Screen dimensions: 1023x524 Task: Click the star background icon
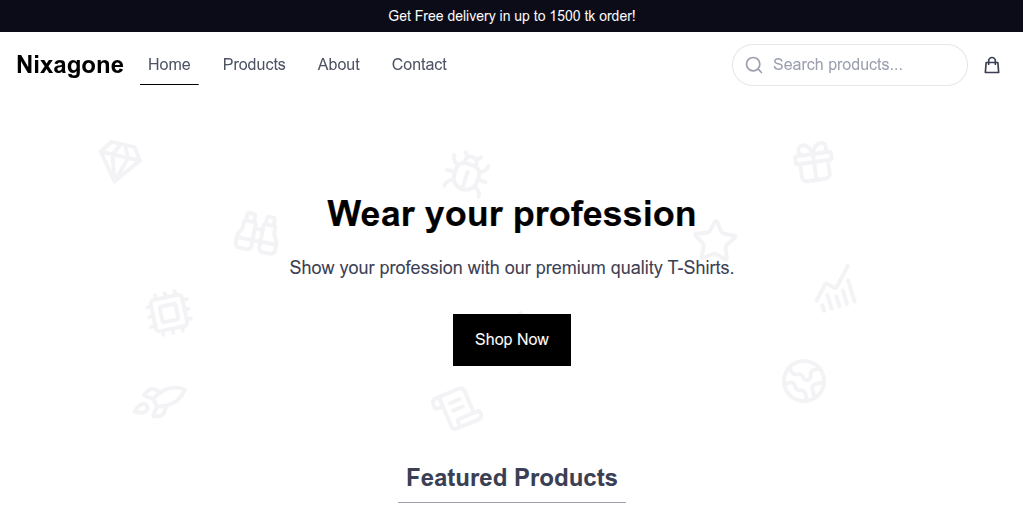tap(715, 240)
